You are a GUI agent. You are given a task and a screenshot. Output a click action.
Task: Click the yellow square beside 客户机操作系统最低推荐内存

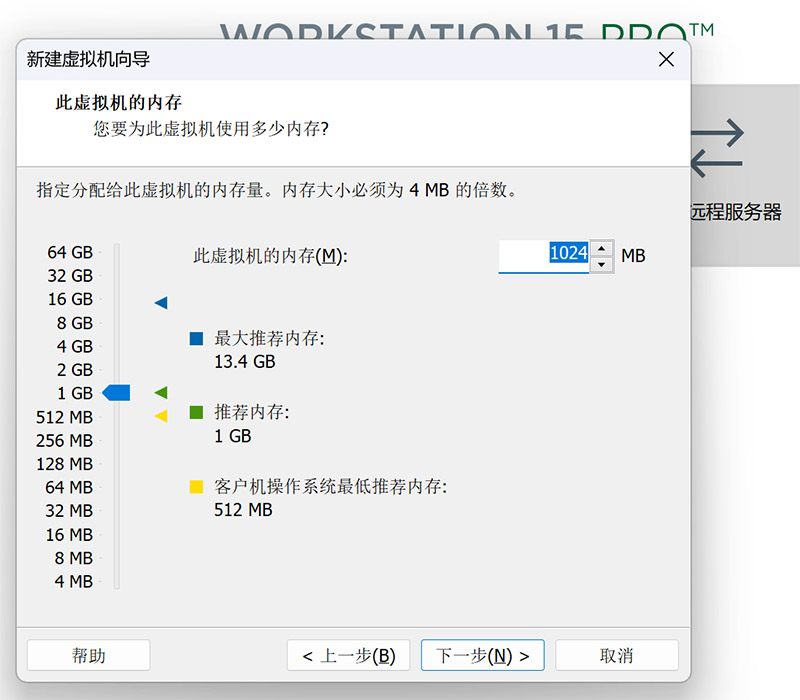196,485
